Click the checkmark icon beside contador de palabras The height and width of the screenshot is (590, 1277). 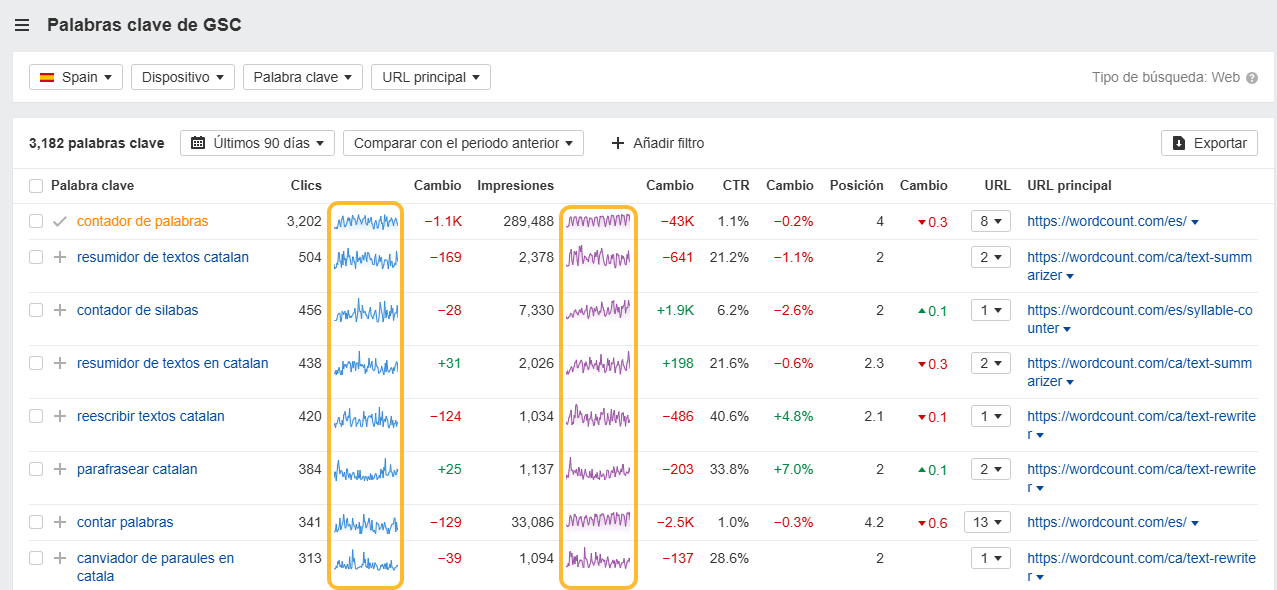[60, 221]
